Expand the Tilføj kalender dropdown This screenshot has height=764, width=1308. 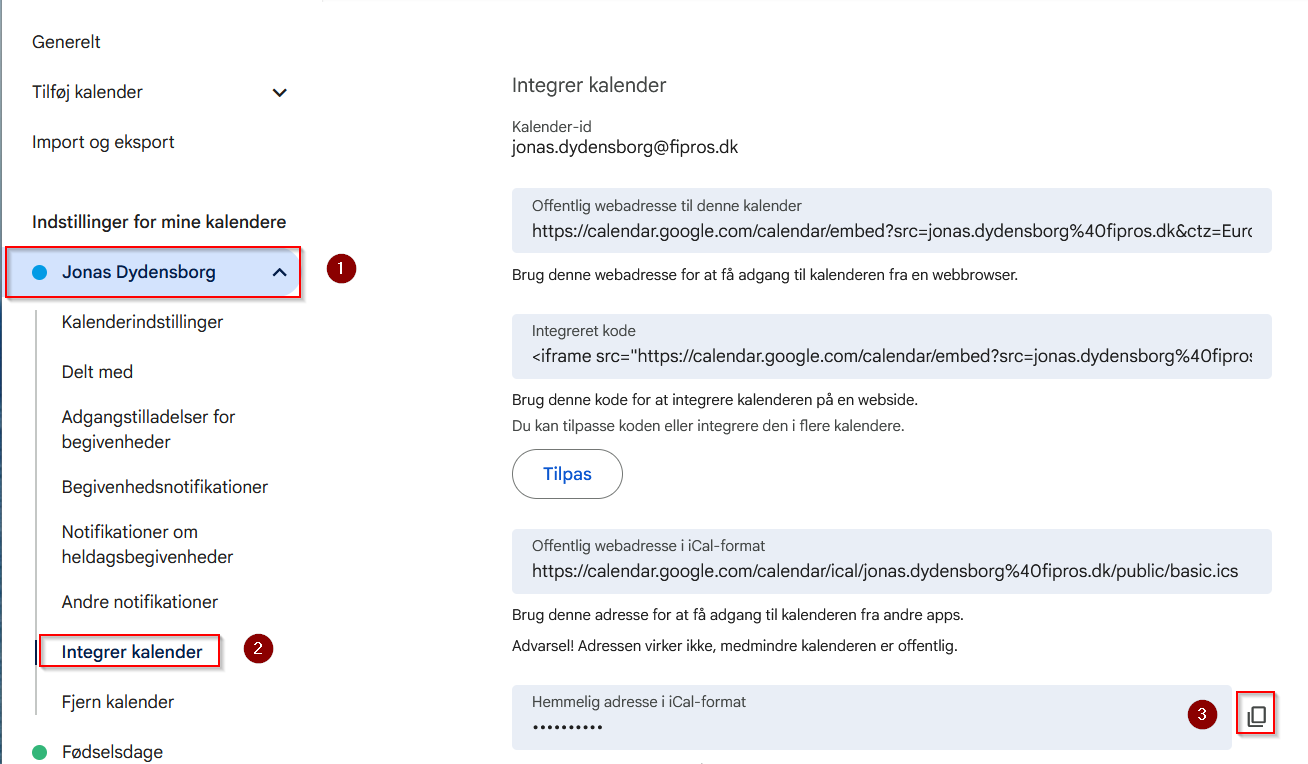(280, 92)
